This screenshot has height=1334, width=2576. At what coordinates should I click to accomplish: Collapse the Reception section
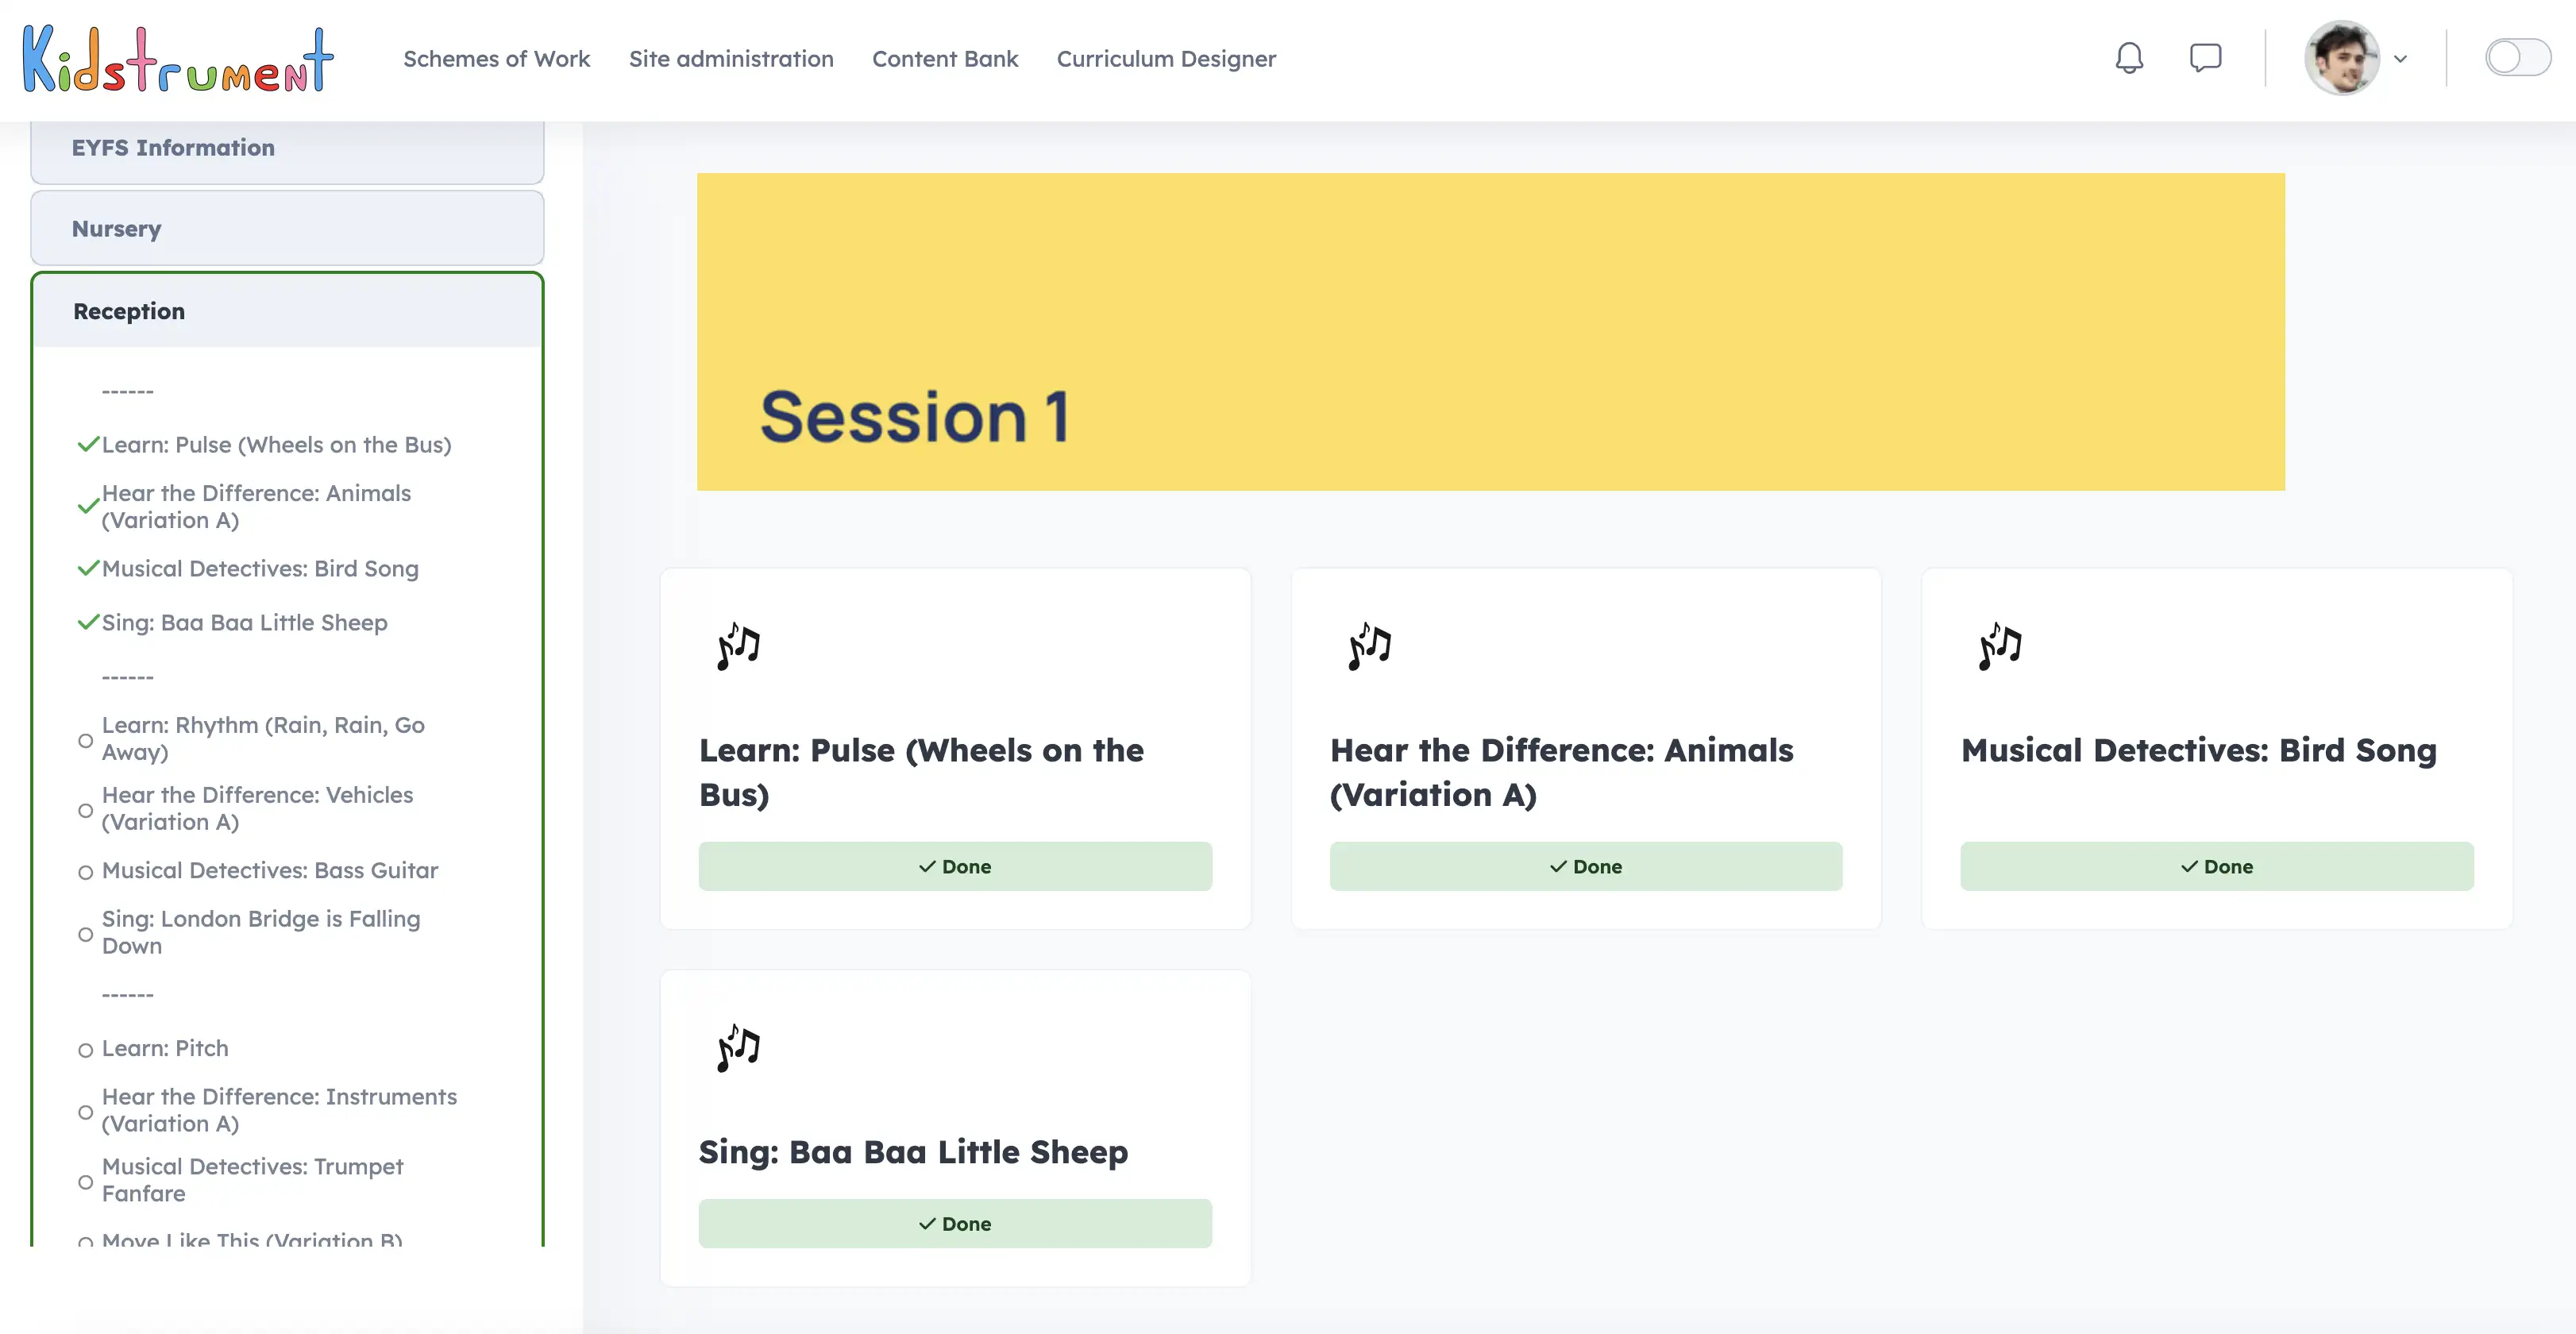[287, 312]
